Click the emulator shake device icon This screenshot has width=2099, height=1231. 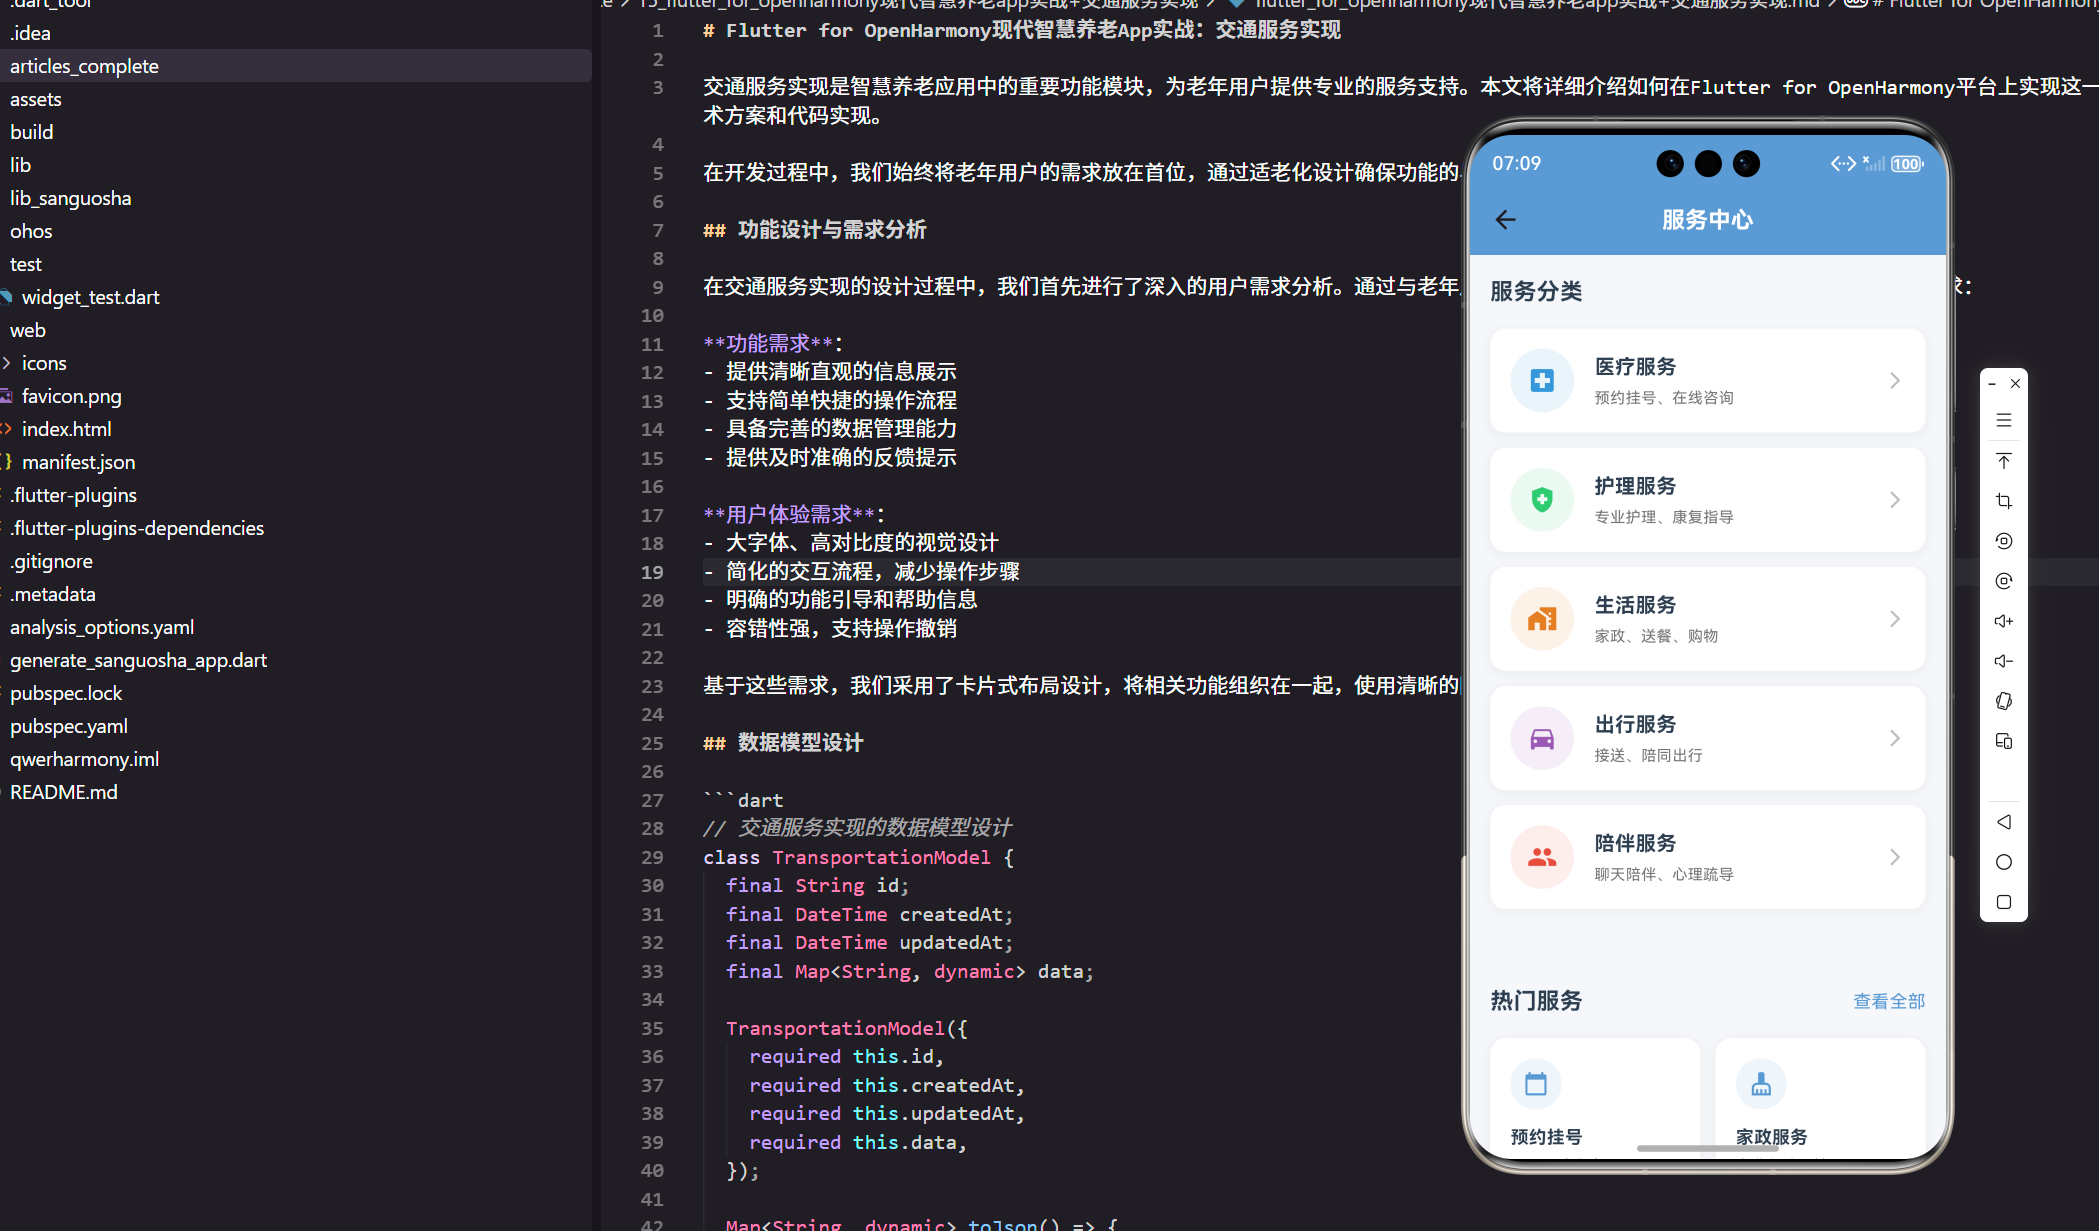tap(2003, 701)
